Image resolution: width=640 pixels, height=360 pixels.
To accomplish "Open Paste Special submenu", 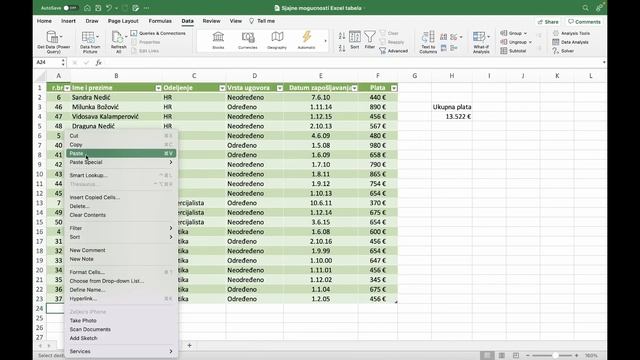I will 121,162.
